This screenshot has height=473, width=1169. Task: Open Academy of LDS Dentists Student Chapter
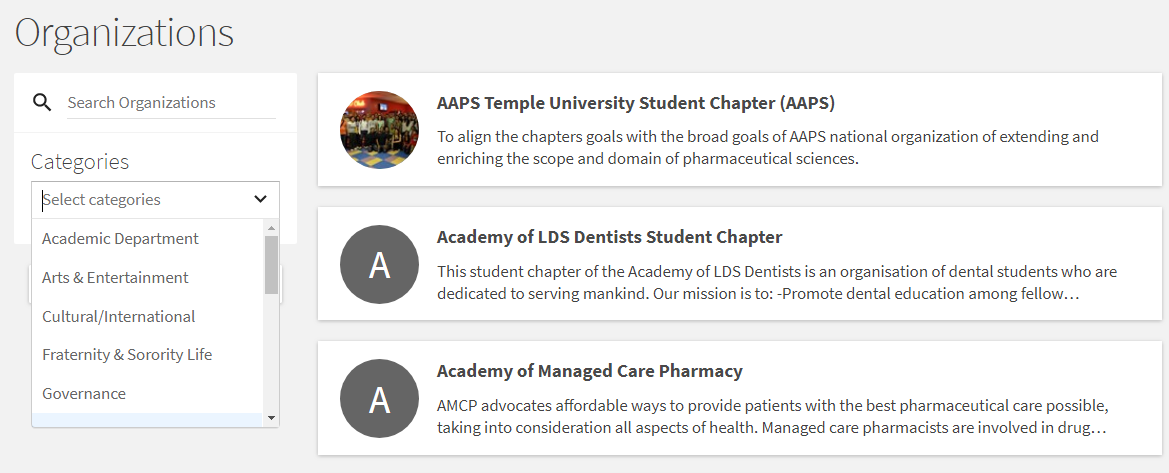(609, 237)
